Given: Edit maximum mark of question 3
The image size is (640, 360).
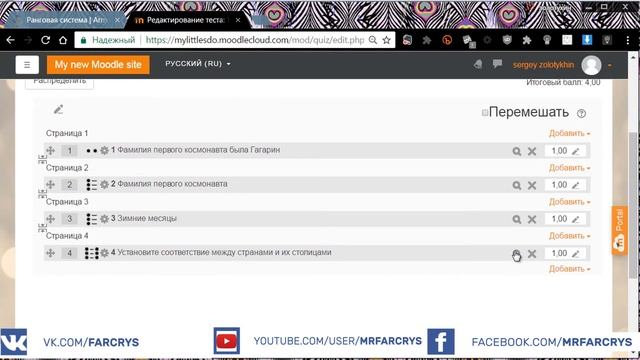Looking at the screenshot, I should [576, 220].
